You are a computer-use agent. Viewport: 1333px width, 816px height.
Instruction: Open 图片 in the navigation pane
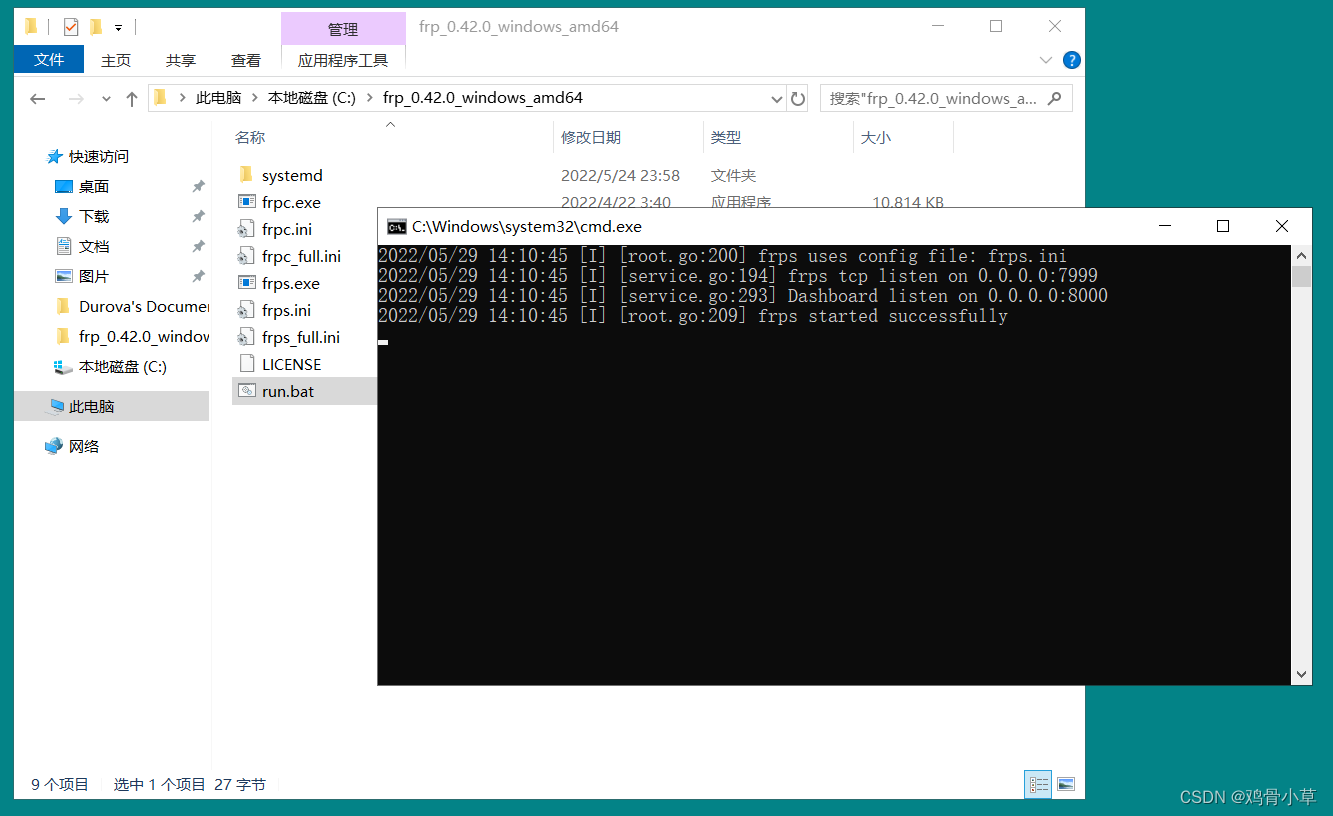pyautogui.click(x=94, y=277)
